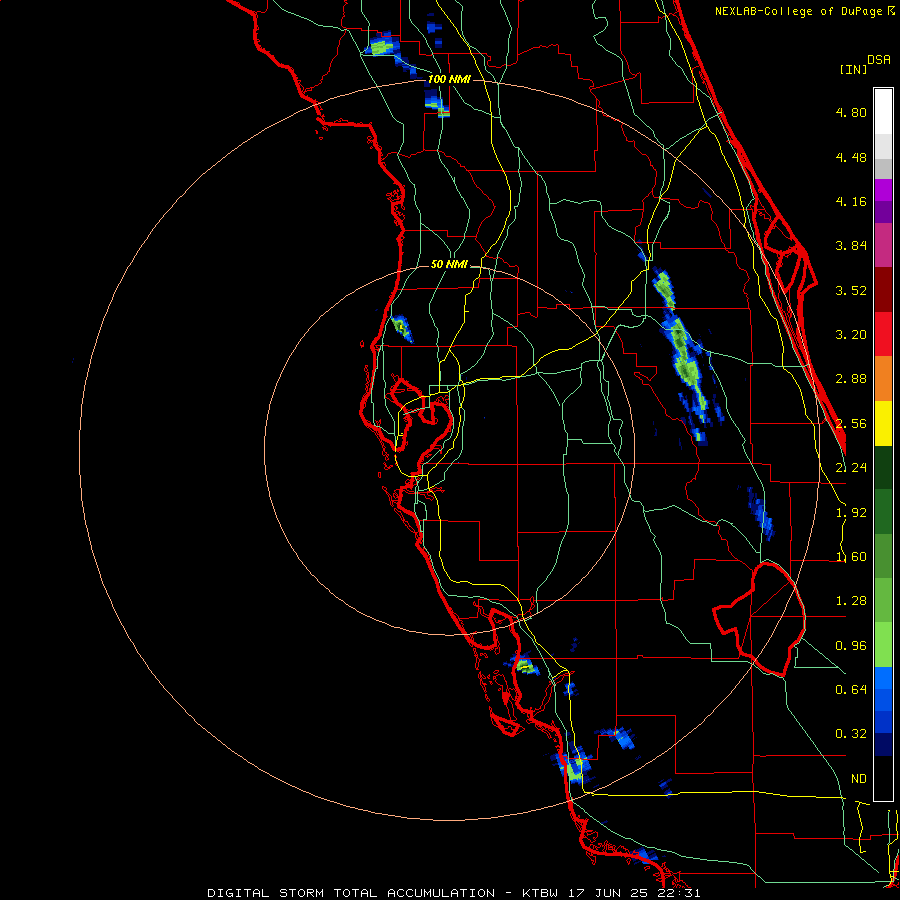The image size is (900, 900).
Task: Click the 50 NMI range ring label
Action: coord(449,264)
